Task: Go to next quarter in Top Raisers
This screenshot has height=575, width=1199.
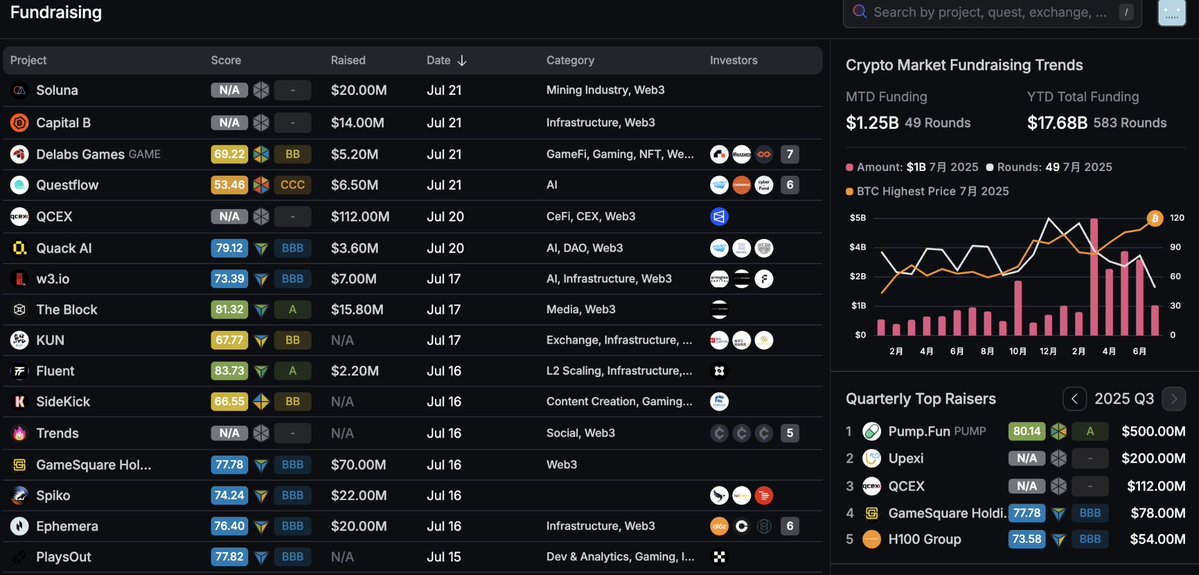Action: coord(1173,398)
